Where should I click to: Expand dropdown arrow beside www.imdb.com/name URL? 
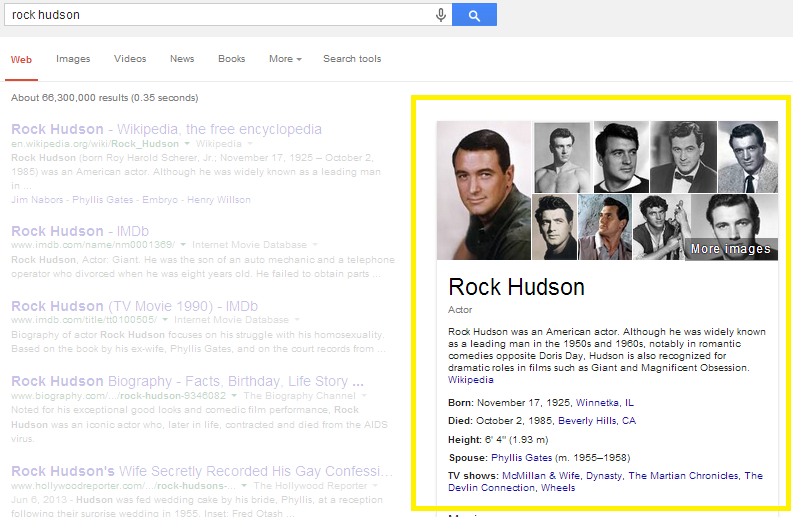coord(182,245)
